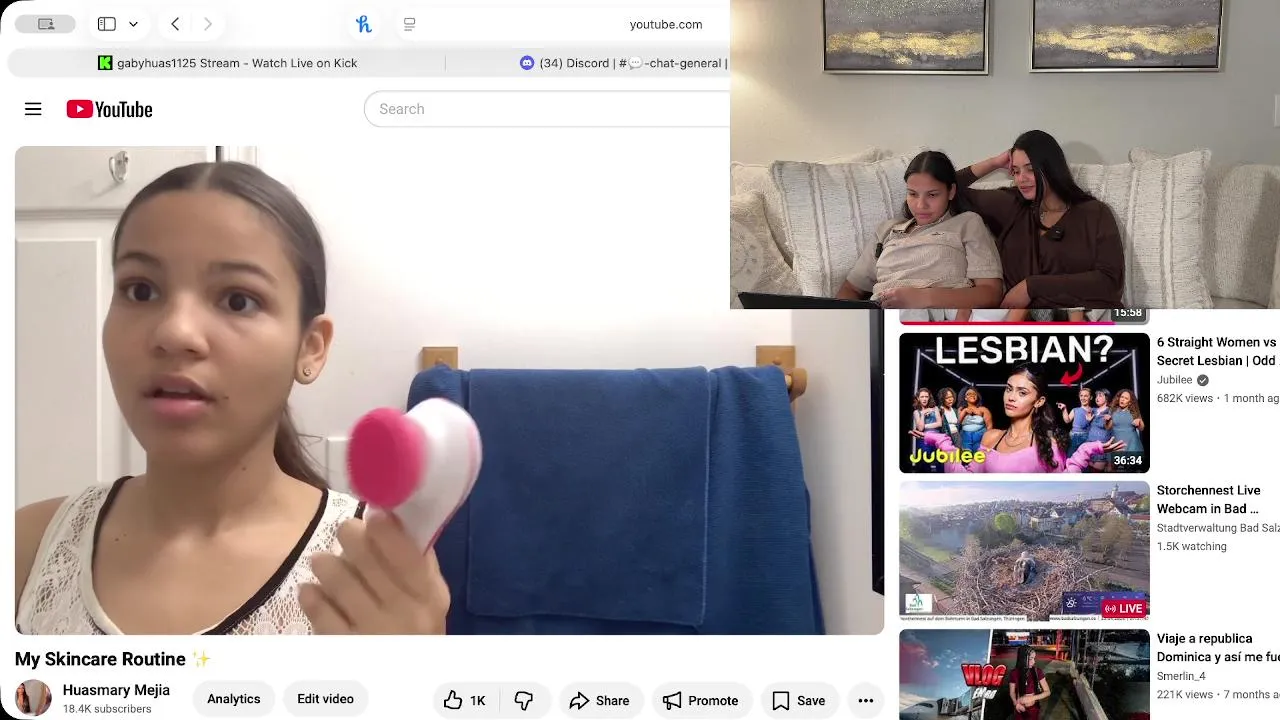Click the reader view icon beside address
Viewport: 1280px width, 720px height.
[409, 24]
